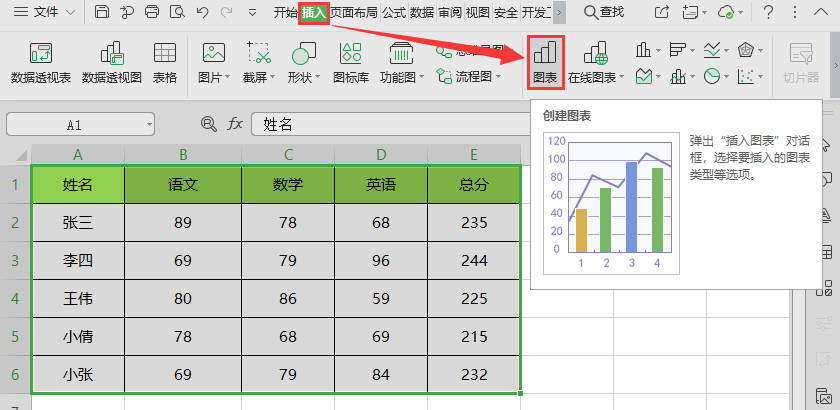Click the 数据透视图 pivot chart icon
Viewport: 840px width, 410px height.
(111, 62)
